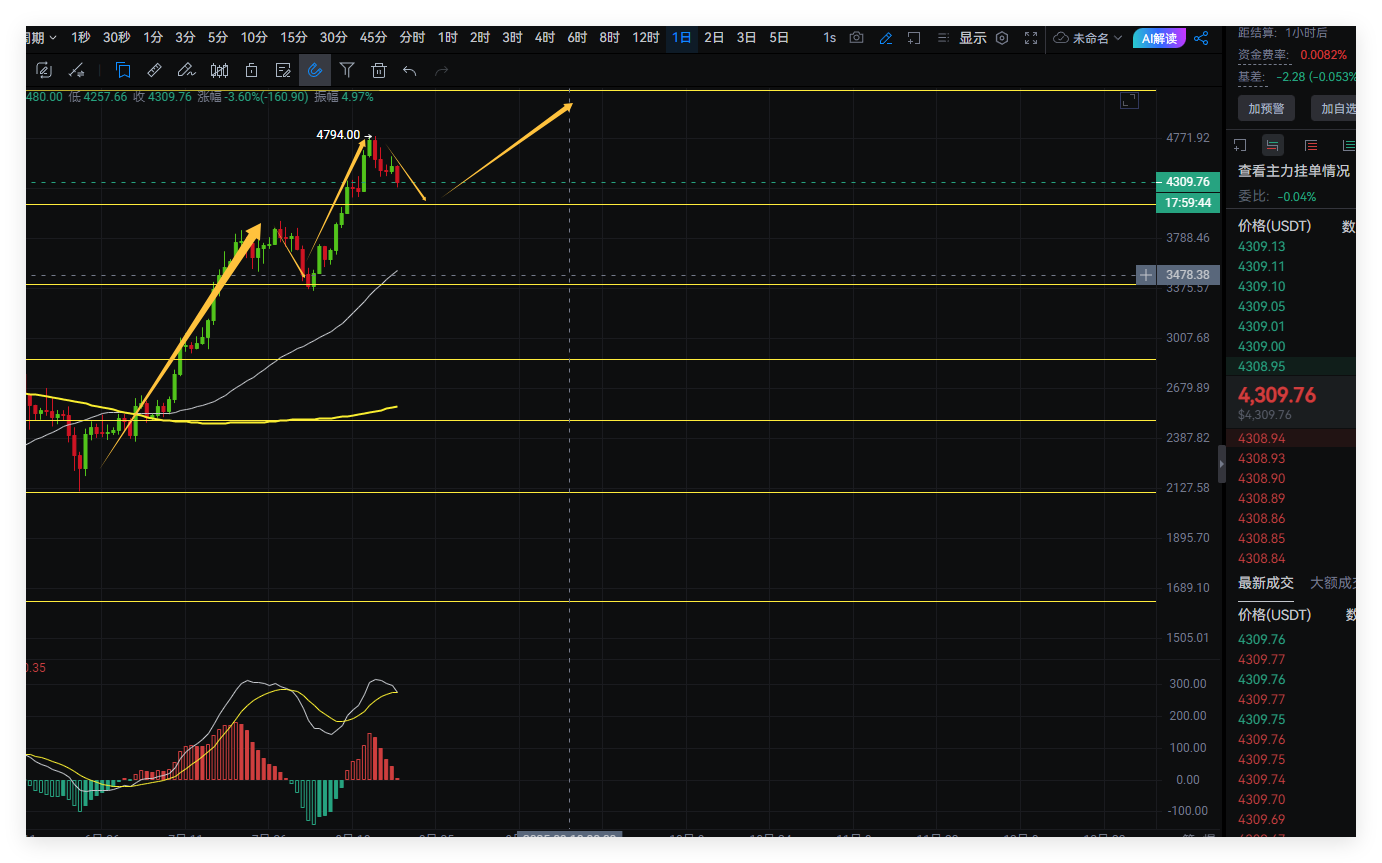Image resolution: width=1382 pixels, height=863 pixels.
Task: Click the blue share icon
Action: 1202,38
